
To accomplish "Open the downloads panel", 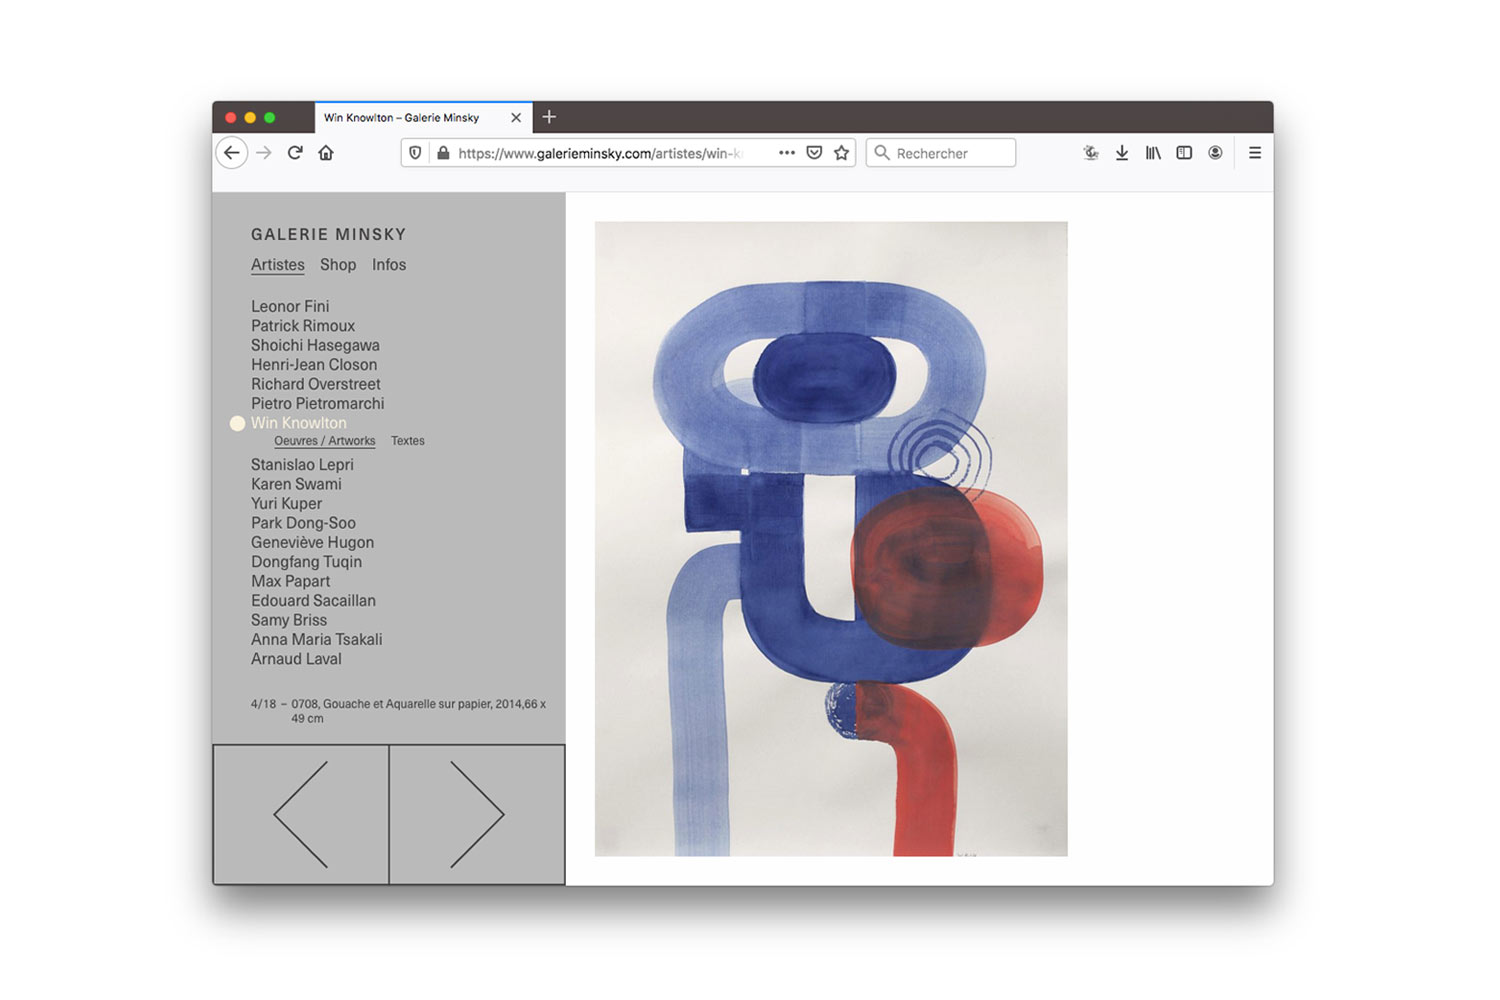I will tap(1122, 153).
